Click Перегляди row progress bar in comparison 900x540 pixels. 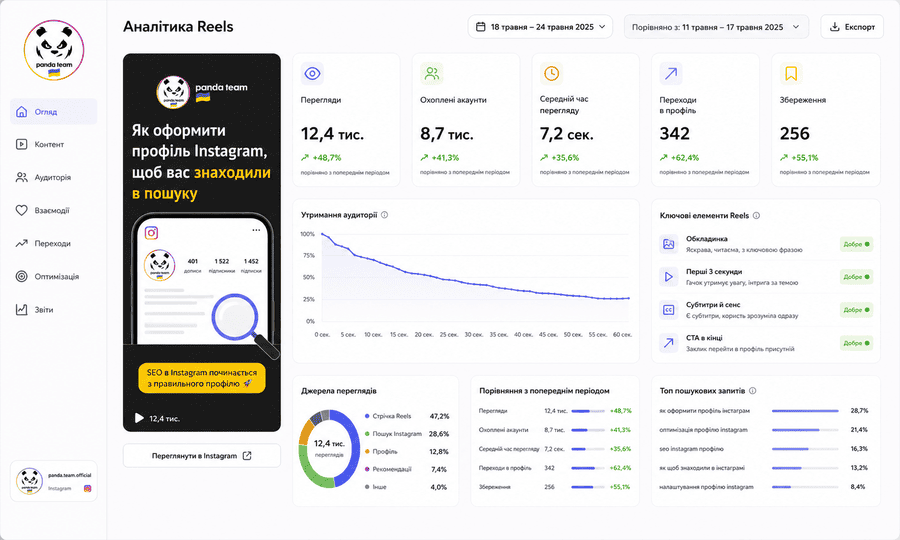588,411
